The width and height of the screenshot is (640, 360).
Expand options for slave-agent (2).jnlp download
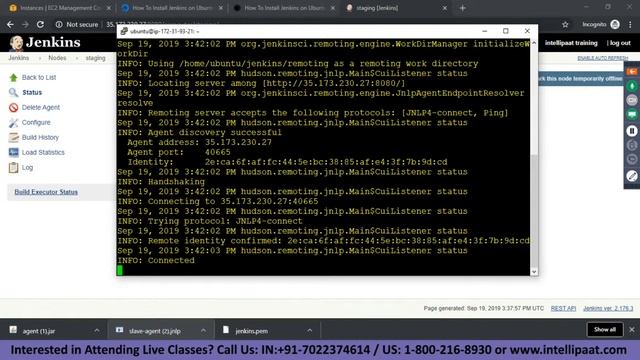[x=203, y=330]
